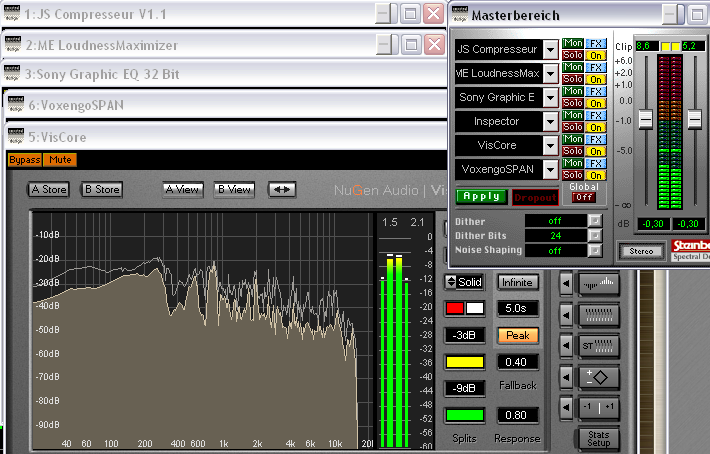
Task: Open ME LoudnessMax slot dropdown arrow
Action: 551,73
